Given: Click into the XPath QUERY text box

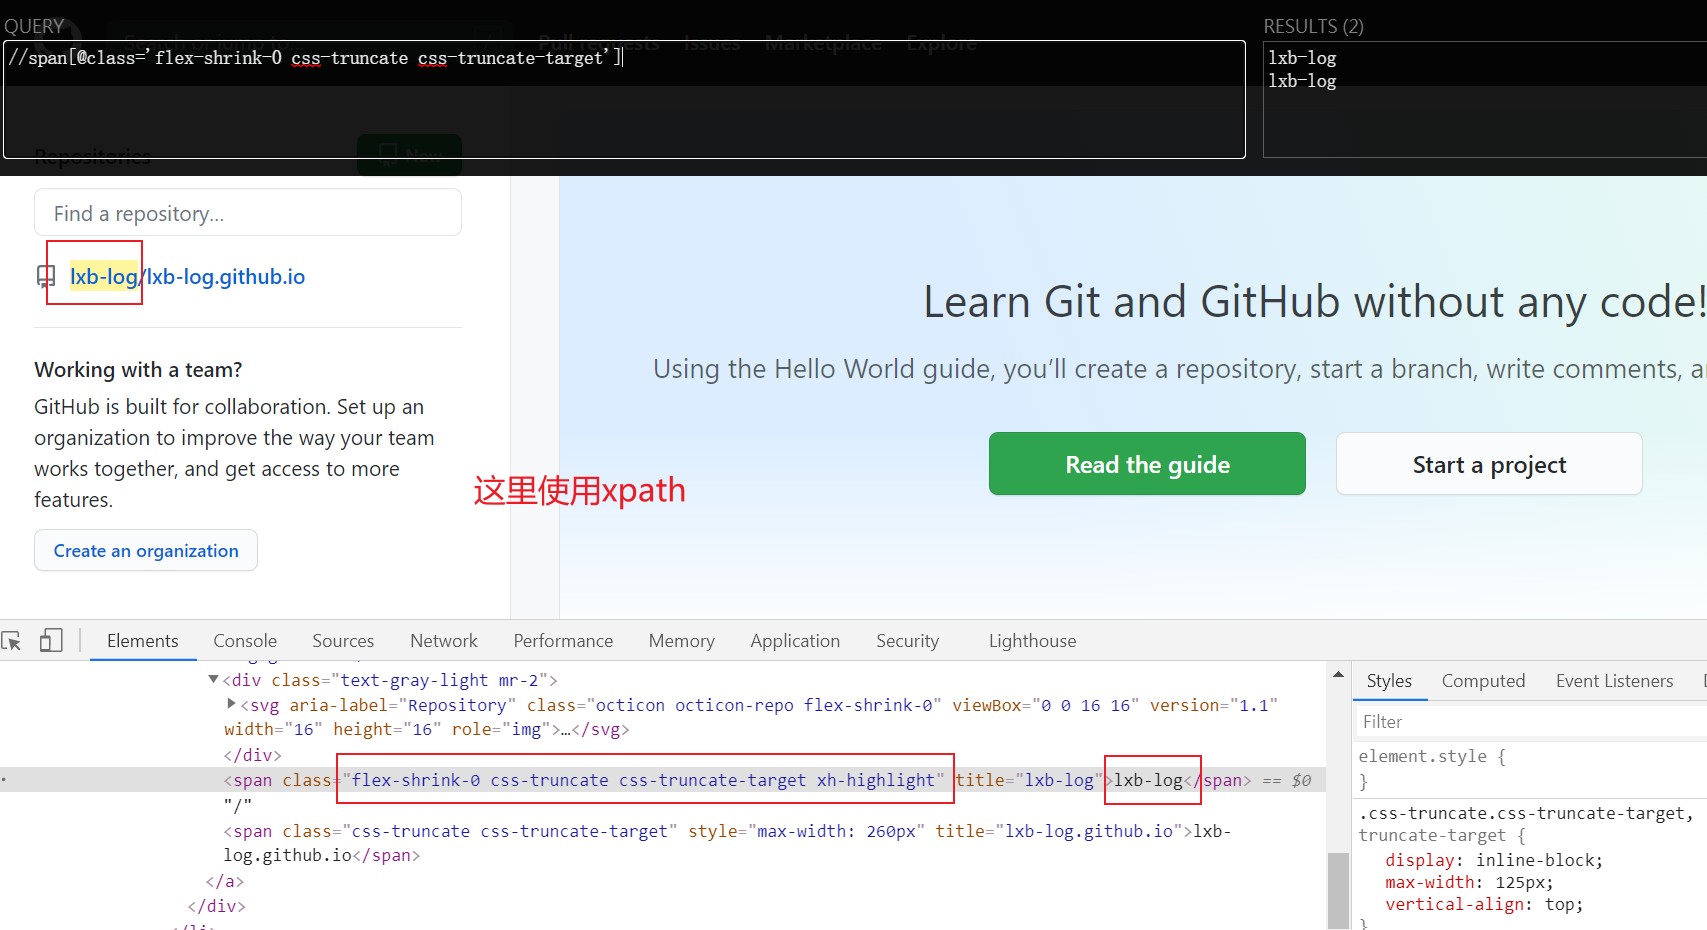Looking at the screenshot, I should coord(624,99).
